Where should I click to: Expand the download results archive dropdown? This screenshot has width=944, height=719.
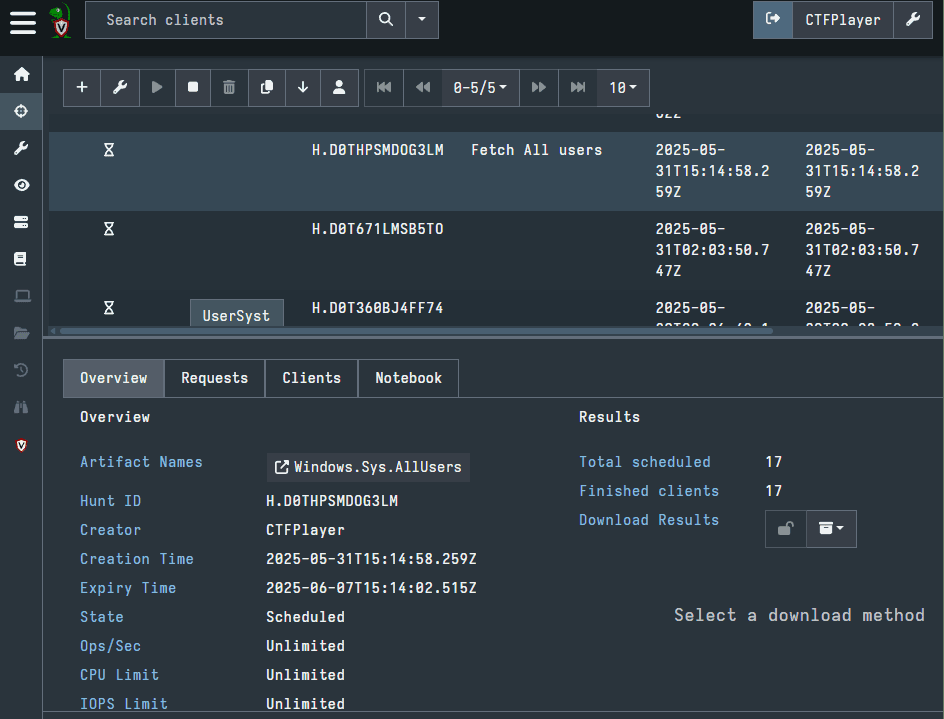coord(831,529)
